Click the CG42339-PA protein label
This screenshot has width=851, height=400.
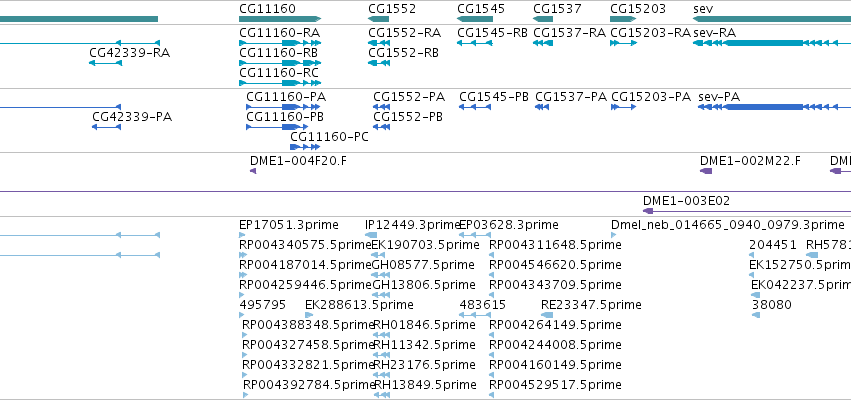(132, 117)
